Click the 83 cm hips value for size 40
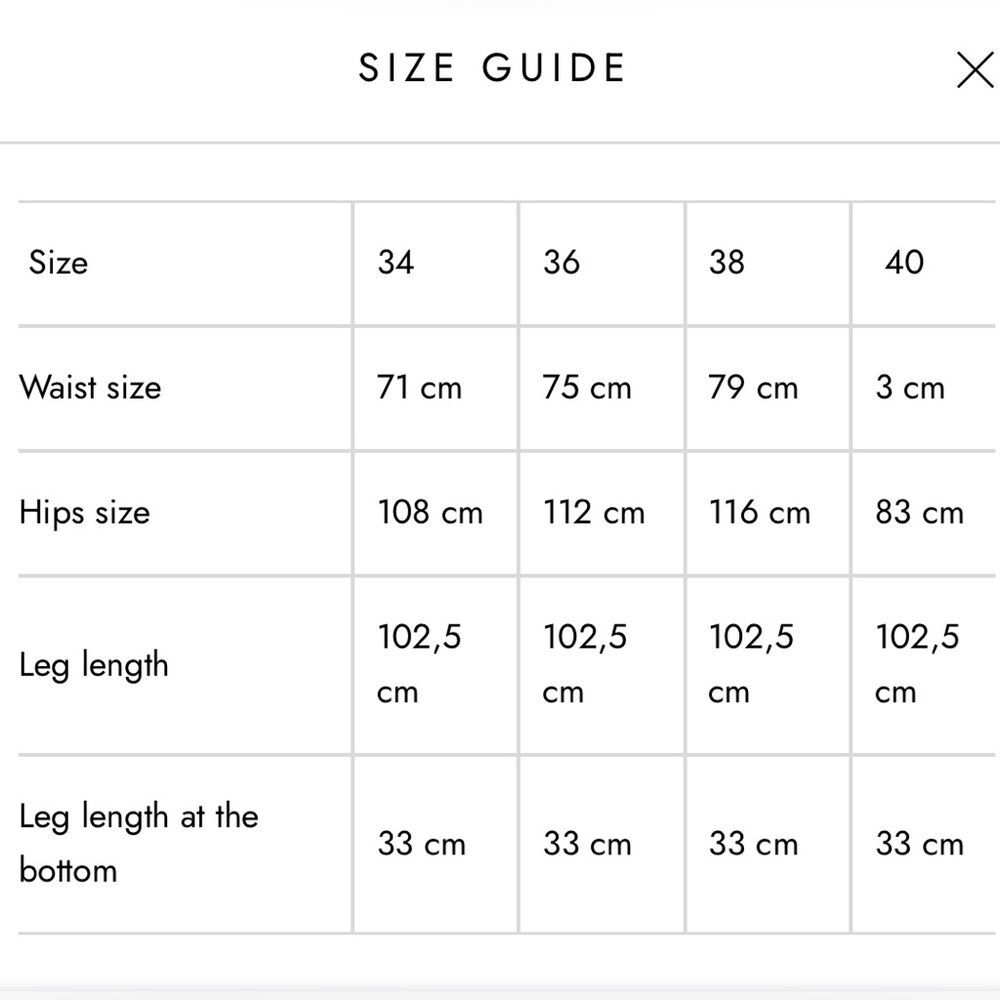1000x1000 pixels. [919, 513]
